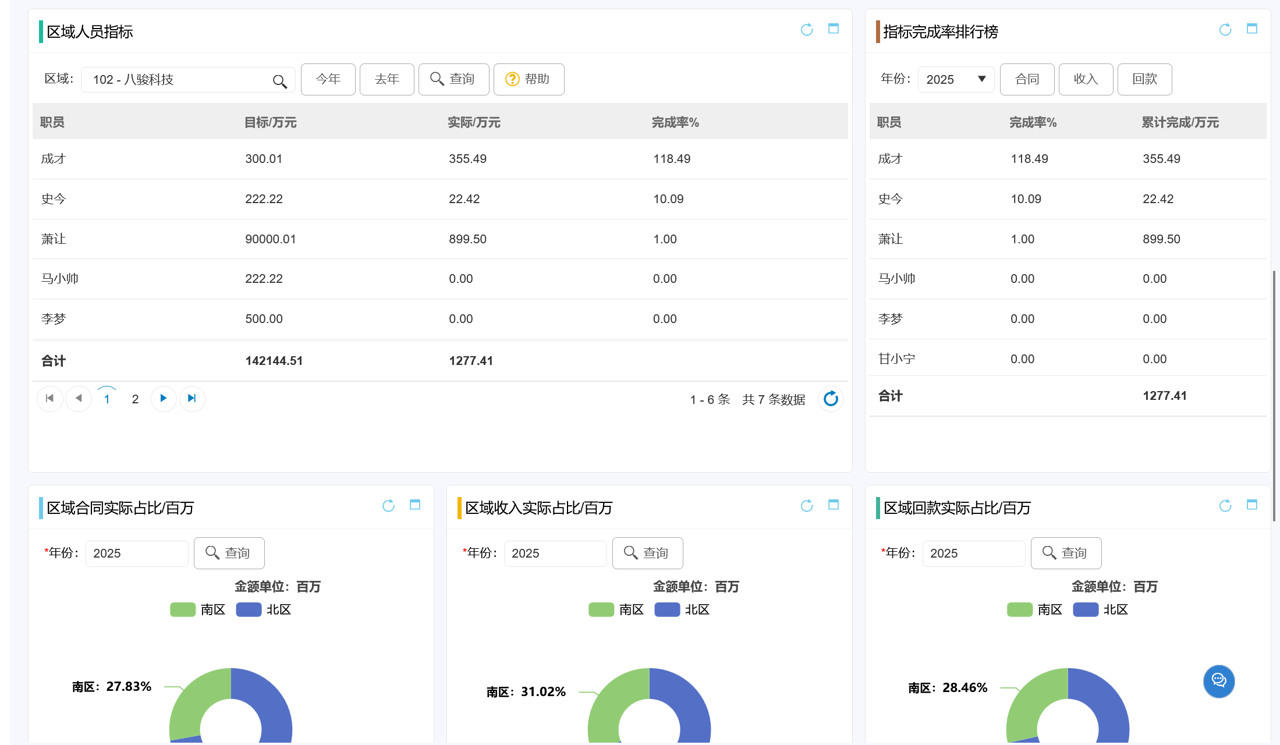Go to next page of staff table

coord(163,399)
